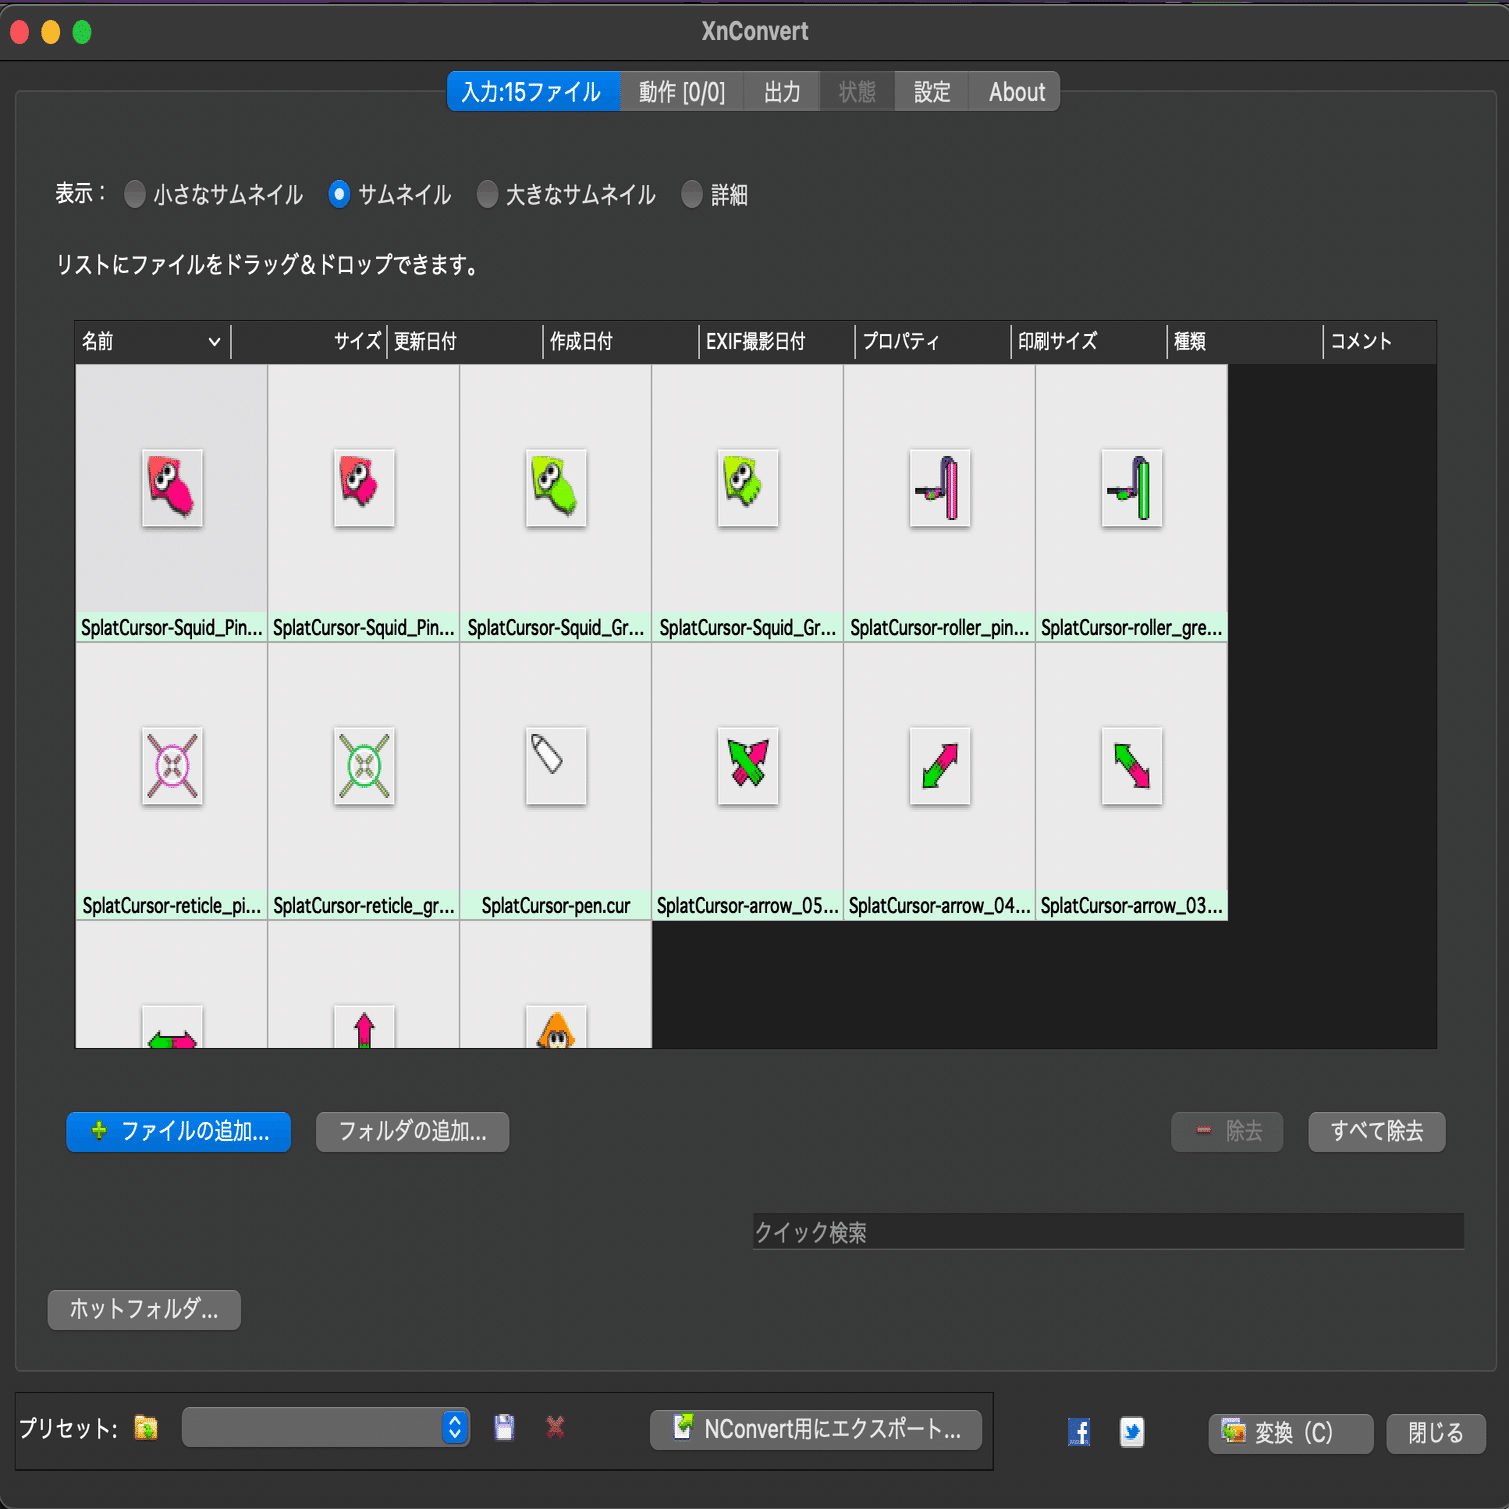Sort by 印刷サイズ column header

[x=1089, y=342]
